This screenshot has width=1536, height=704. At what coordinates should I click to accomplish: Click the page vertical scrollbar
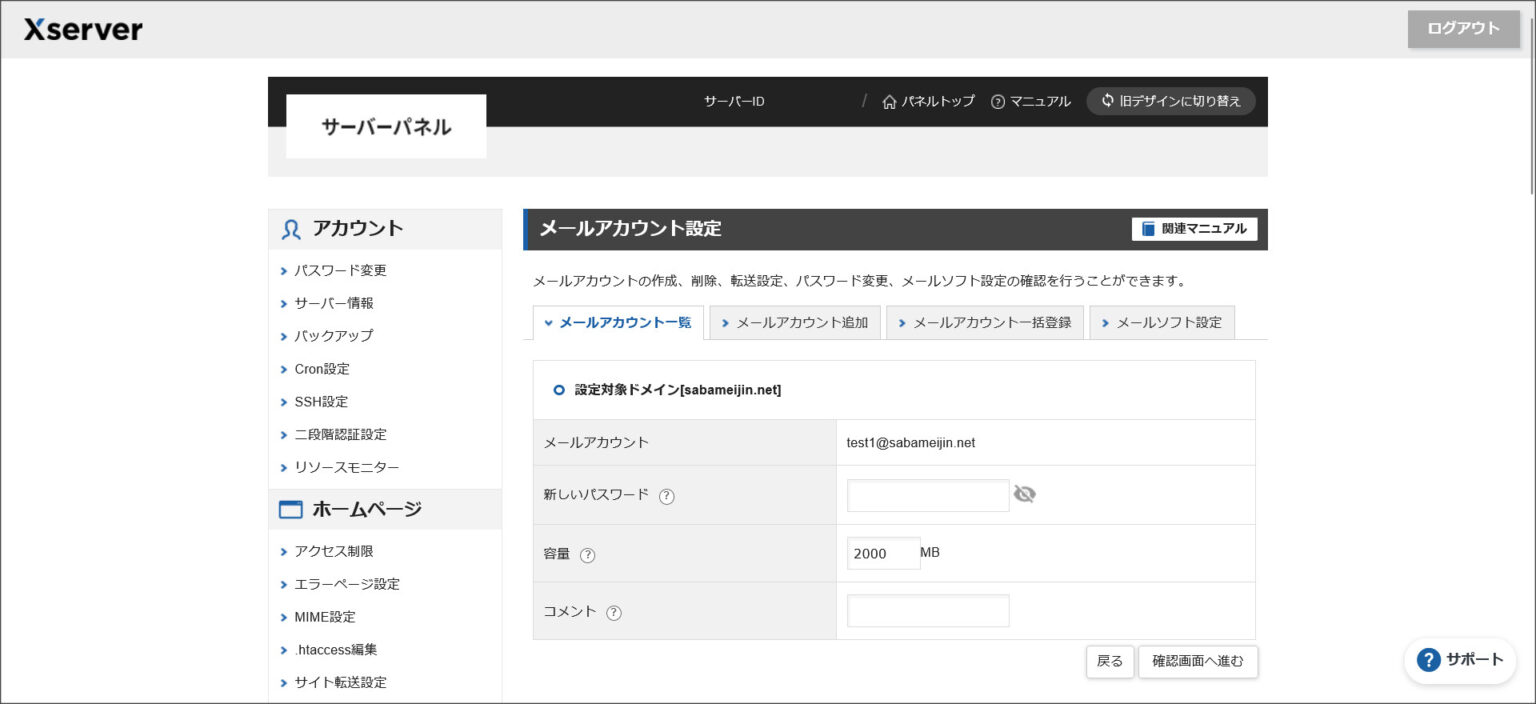coord(1531,100)
